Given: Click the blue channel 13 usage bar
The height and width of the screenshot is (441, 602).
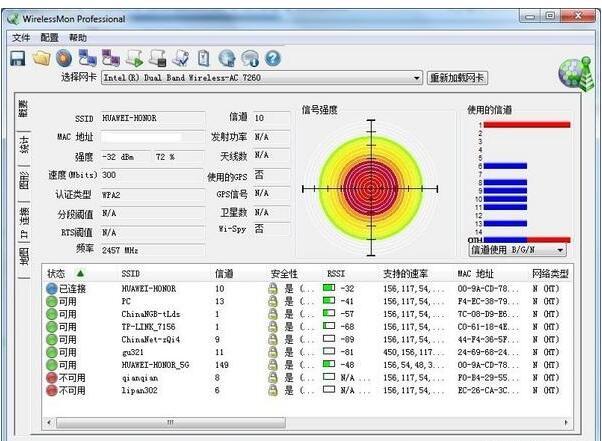Looking at the screenshot, I should 505,223.
